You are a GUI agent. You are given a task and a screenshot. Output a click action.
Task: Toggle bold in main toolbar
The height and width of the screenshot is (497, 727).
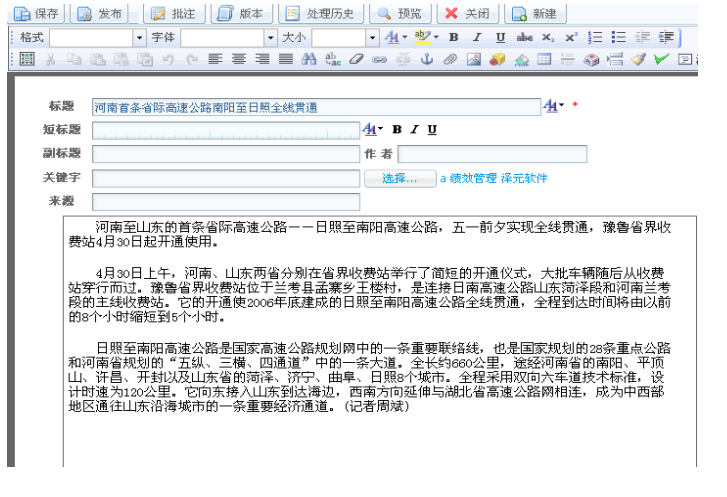point(453,38)
